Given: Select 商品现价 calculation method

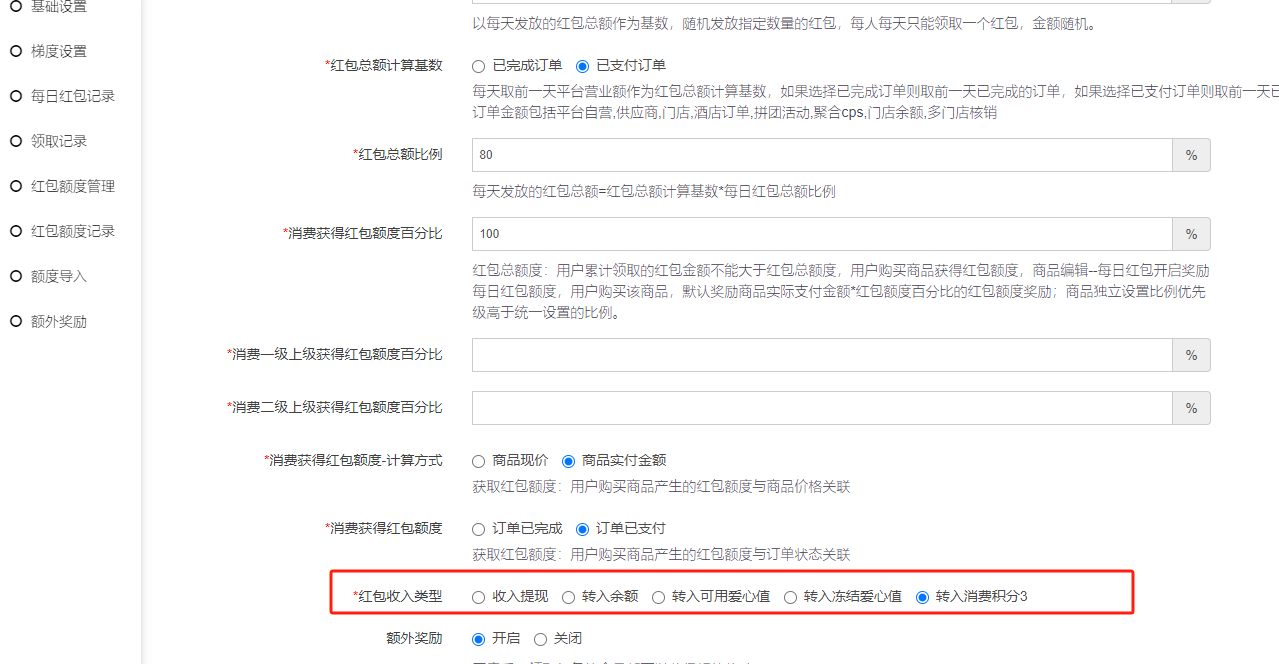Looking at the screenshot, I should coord(479,461).
